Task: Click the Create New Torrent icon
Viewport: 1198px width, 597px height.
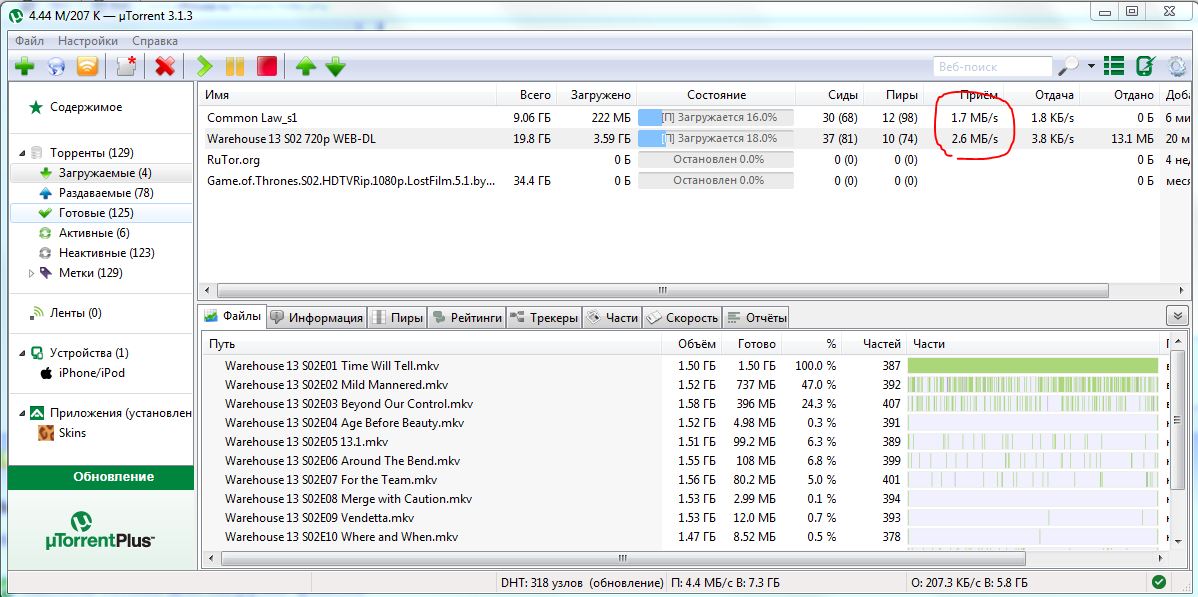Action: [126, 67]
